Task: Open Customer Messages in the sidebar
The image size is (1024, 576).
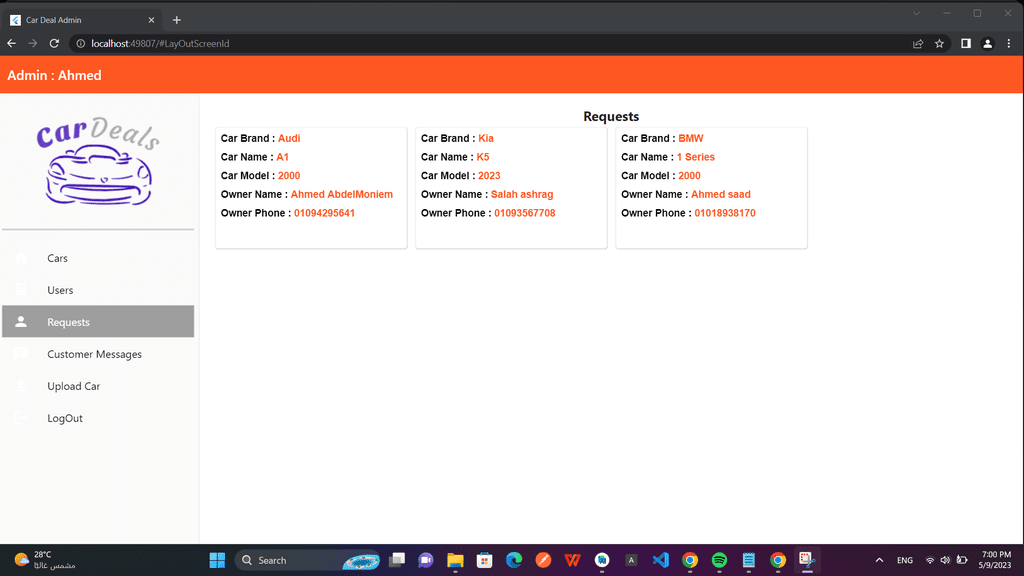Action: coord(98,354)
